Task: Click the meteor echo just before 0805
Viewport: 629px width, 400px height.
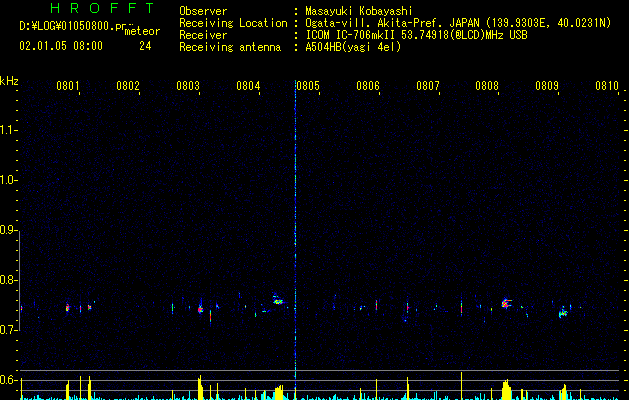Action: [x=278, y=300]
